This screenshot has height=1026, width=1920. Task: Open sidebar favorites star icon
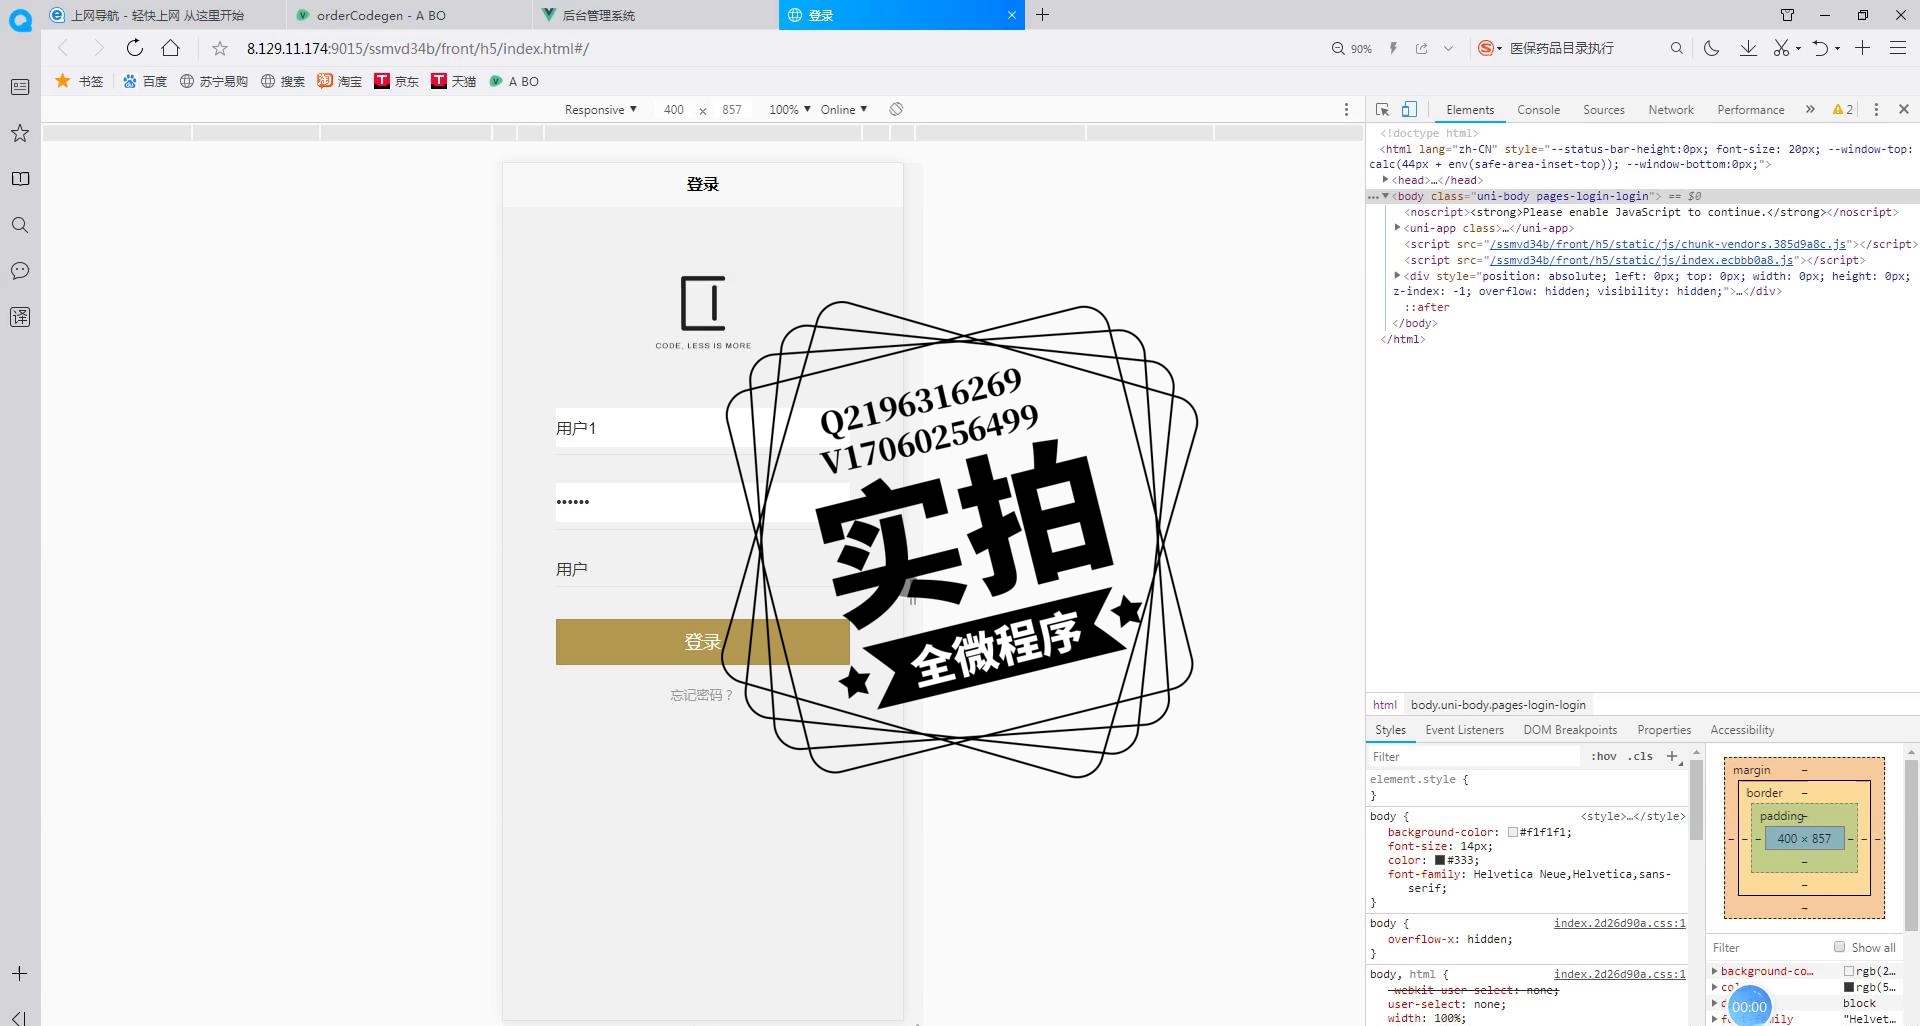click(20, 133)
